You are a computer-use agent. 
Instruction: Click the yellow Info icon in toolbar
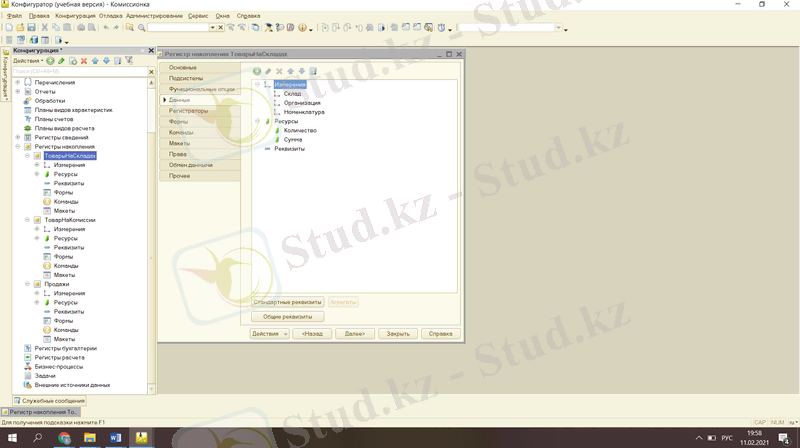[x=302, y=28]
